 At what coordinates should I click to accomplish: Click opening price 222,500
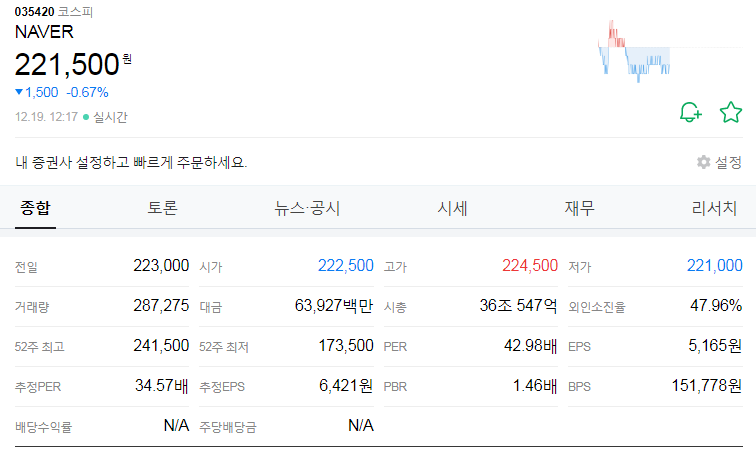[346, 266]
